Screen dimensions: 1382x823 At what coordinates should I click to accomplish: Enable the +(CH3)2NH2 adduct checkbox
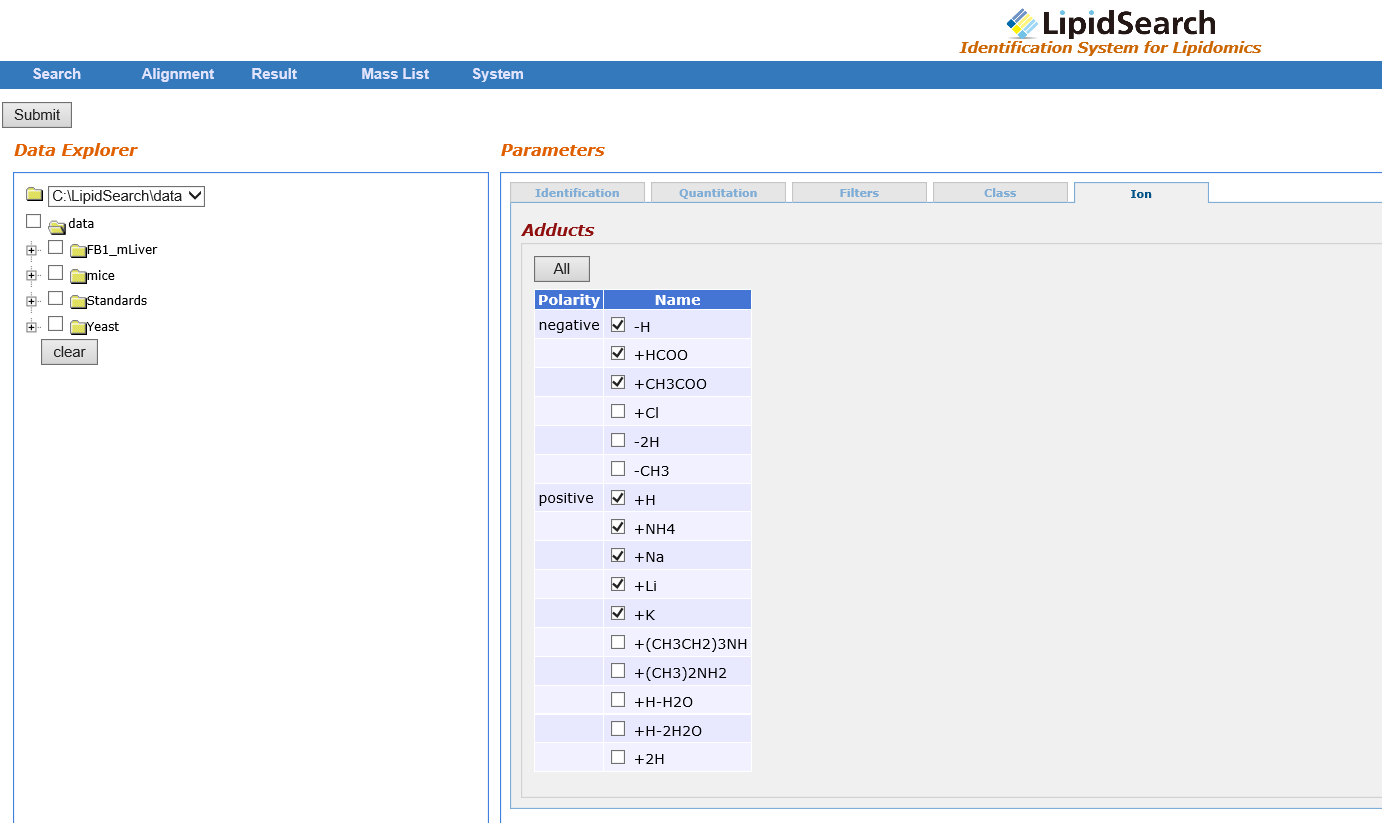tap(618, 672)
